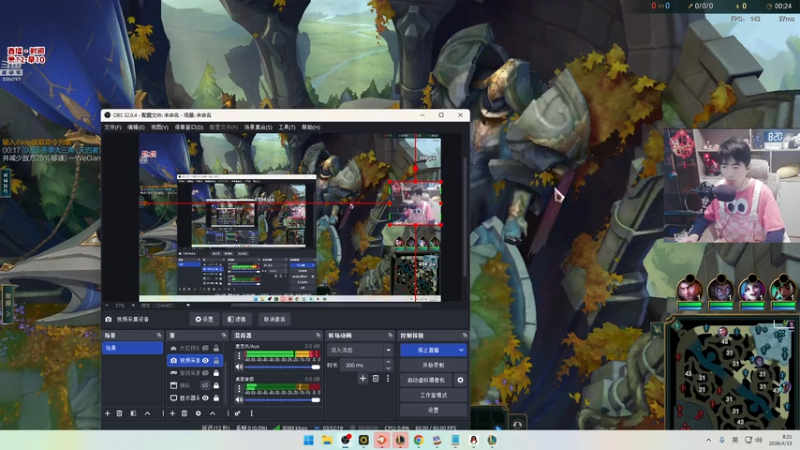Unlock the 大区段位 source
Screen dimensions: 800x450
click(216, 348)
